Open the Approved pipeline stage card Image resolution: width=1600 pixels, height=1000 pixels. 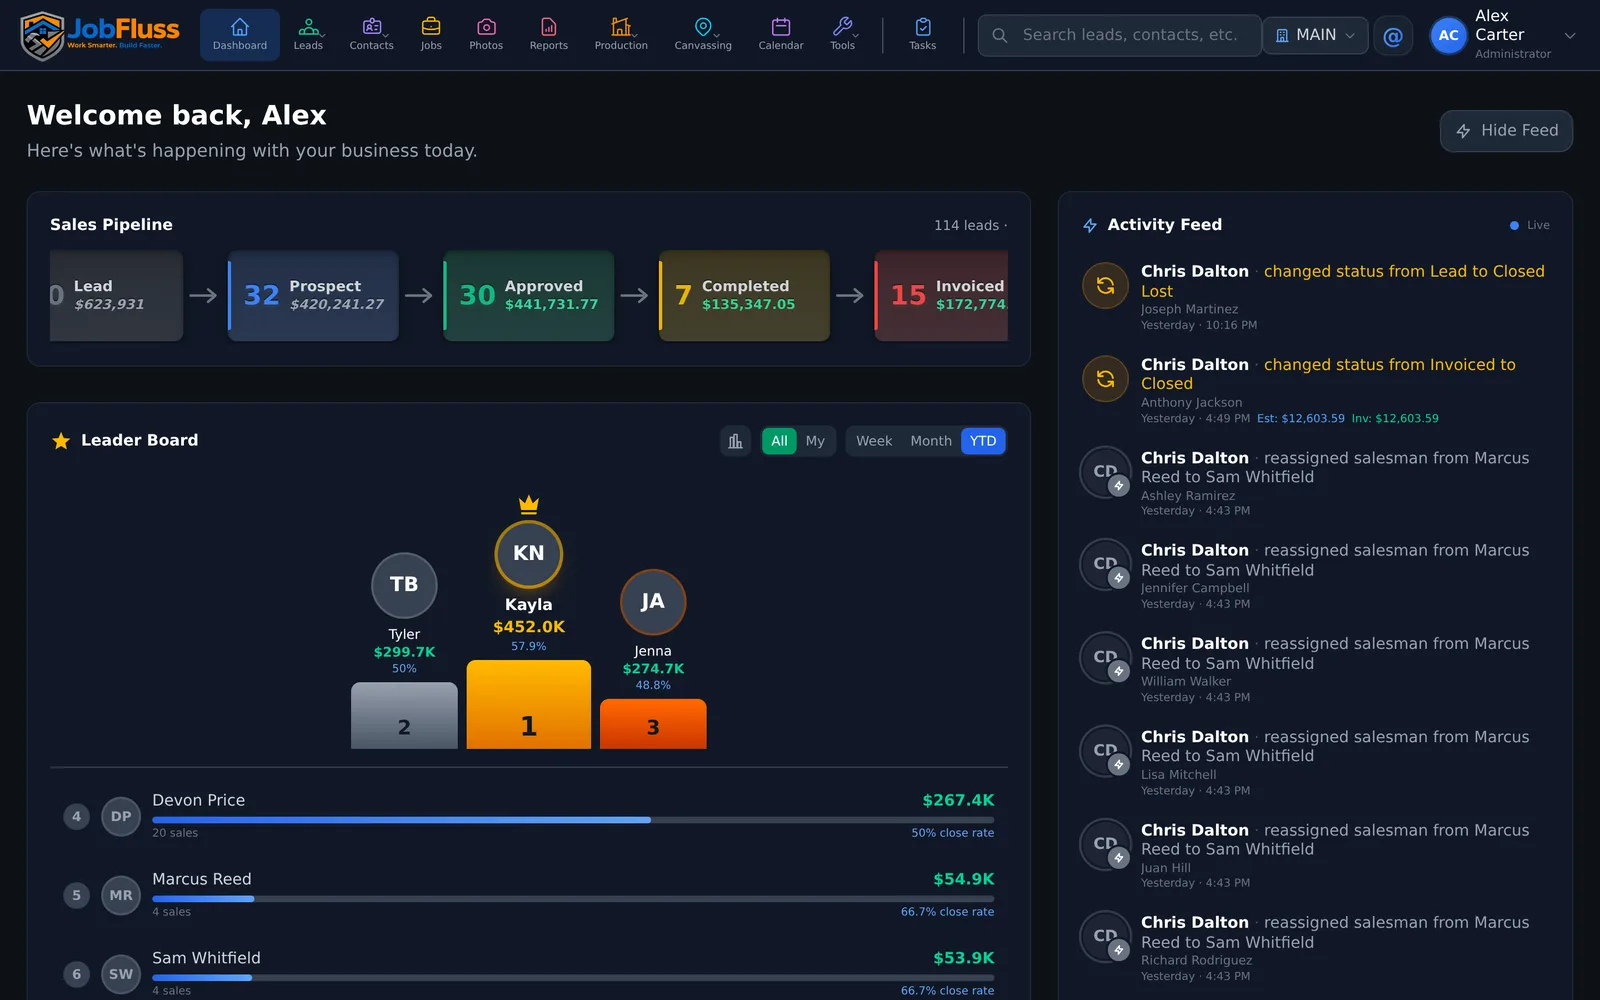529,296
